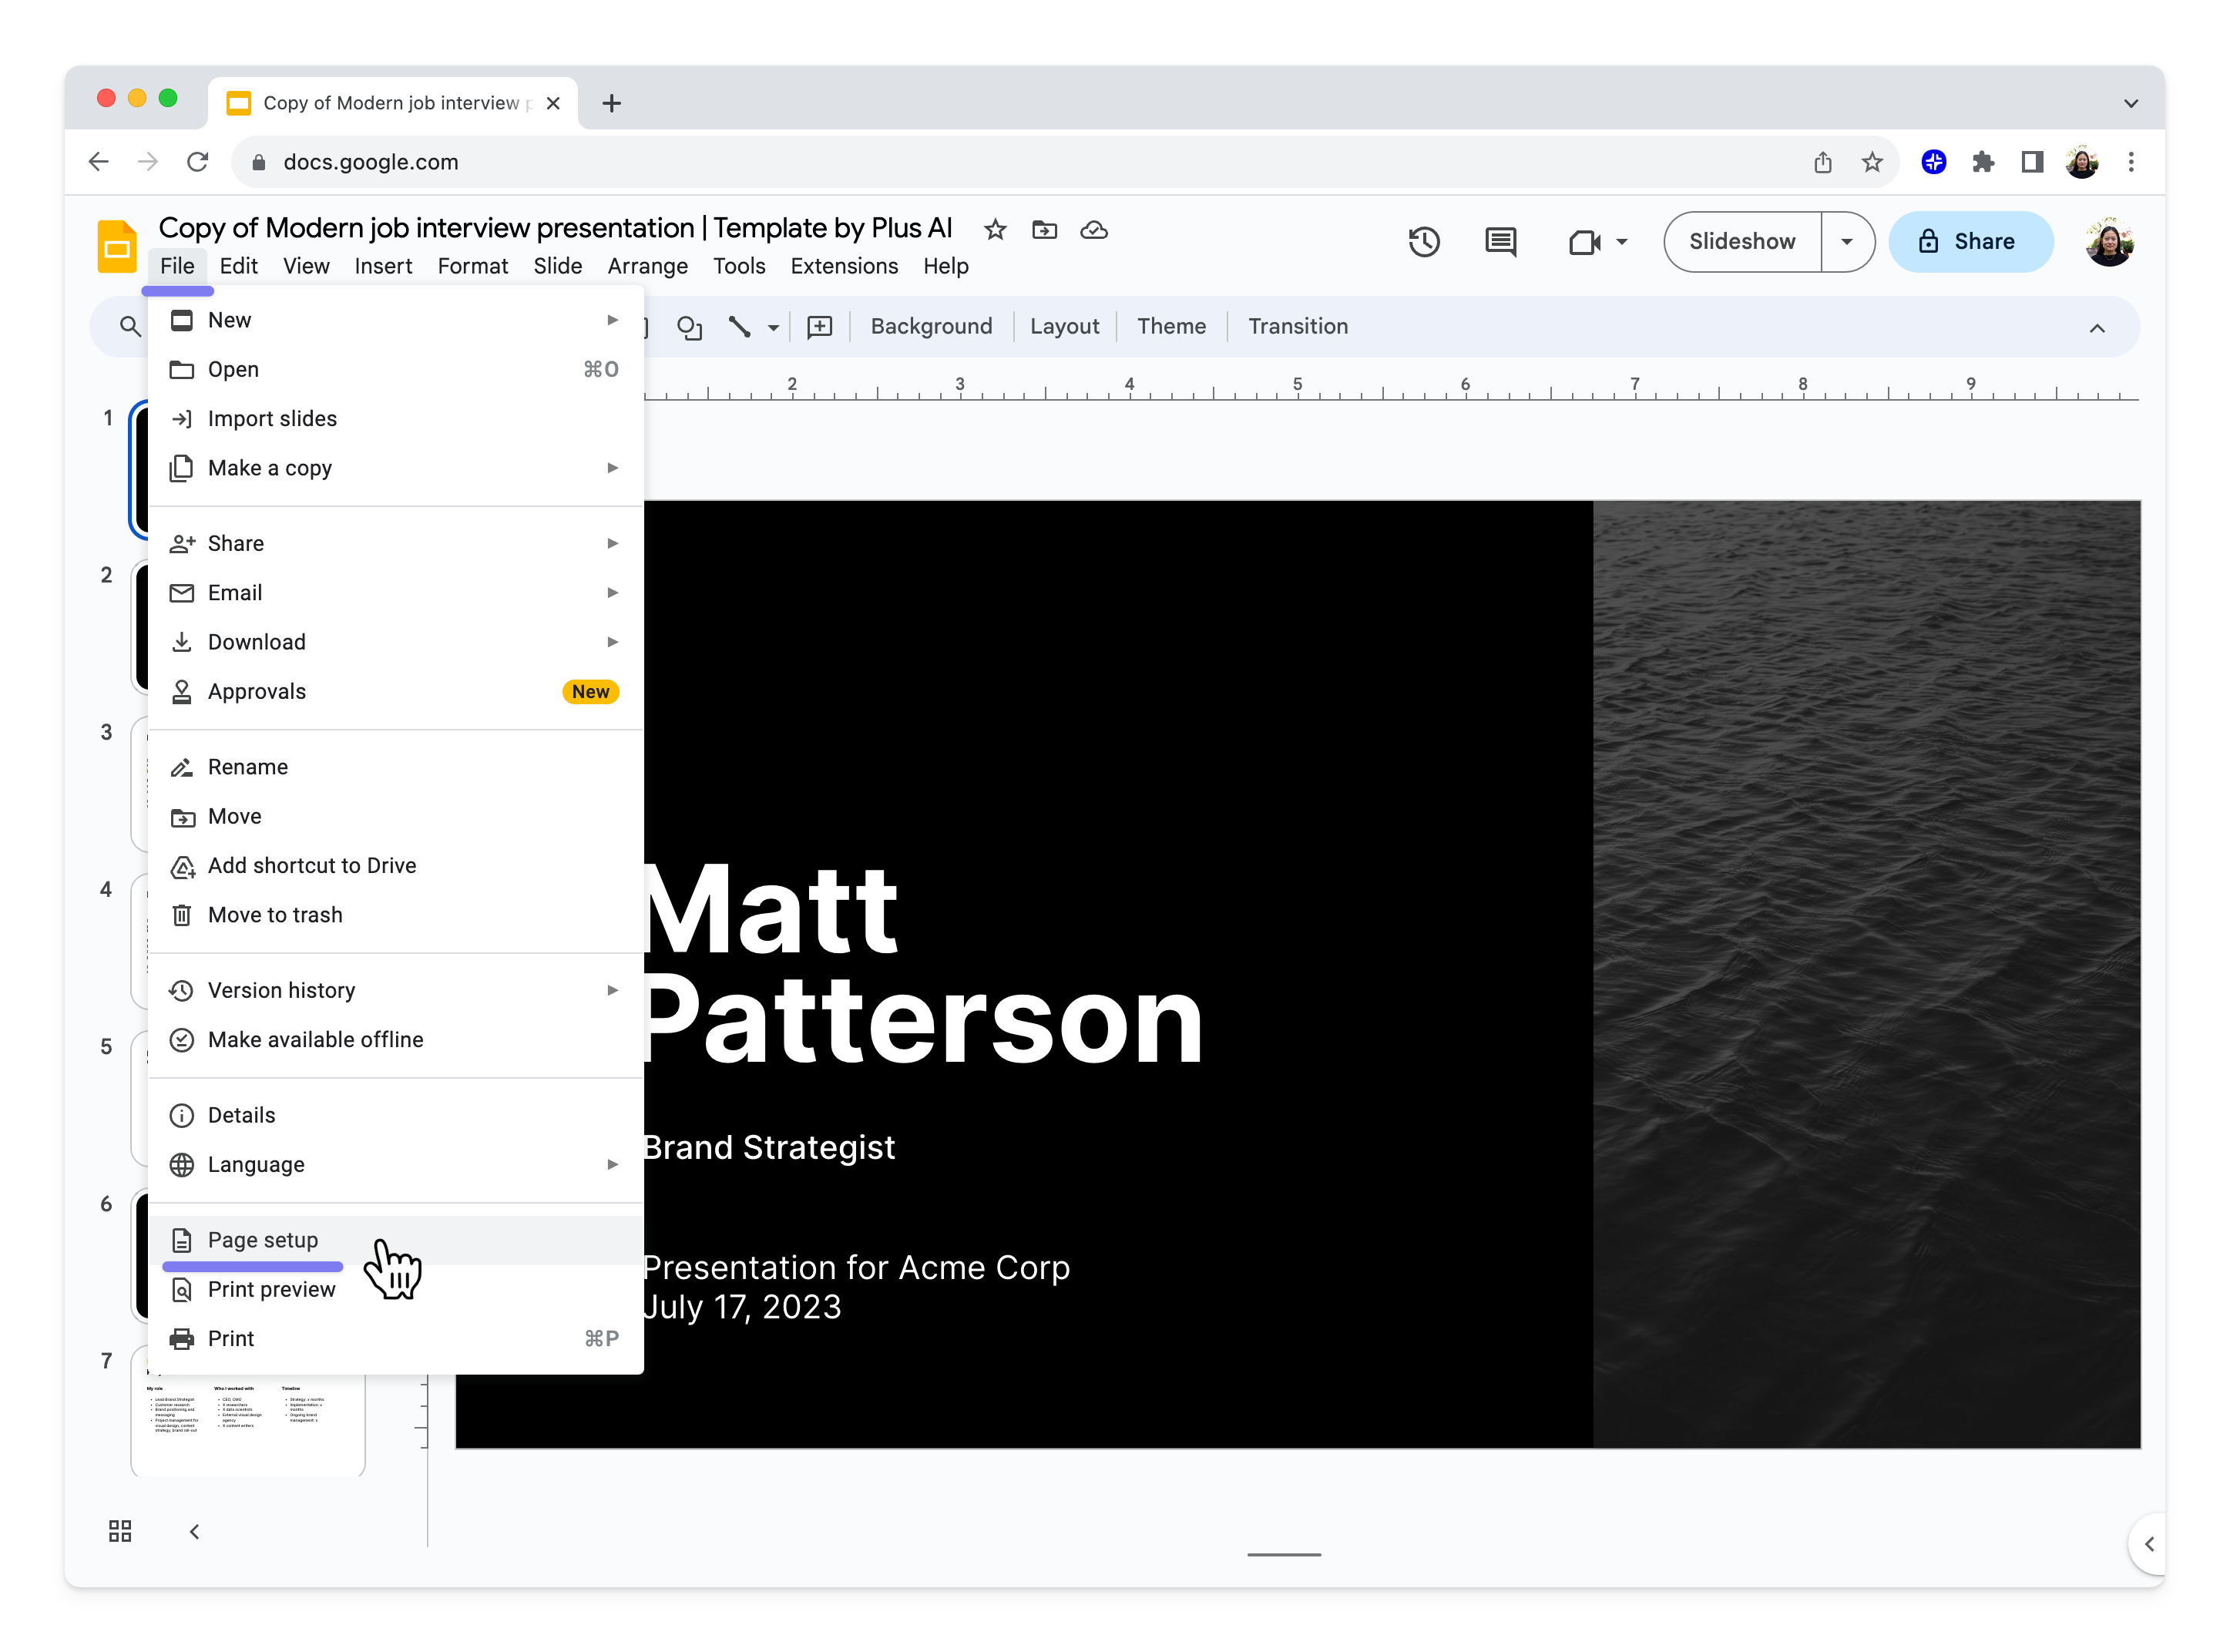Hide the menus with toolbar chevron
This screenshot has width=2230, height=1652.
(2096, 328)
